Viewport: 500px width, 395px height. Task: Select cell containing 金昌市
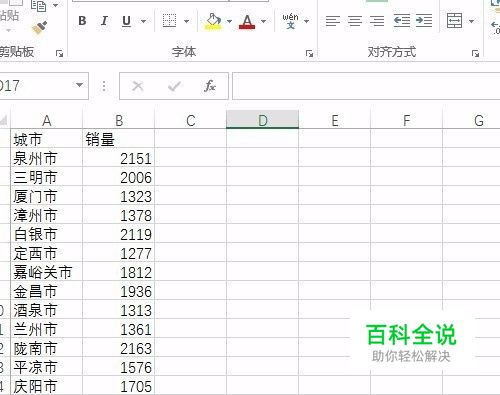(47, 291)
